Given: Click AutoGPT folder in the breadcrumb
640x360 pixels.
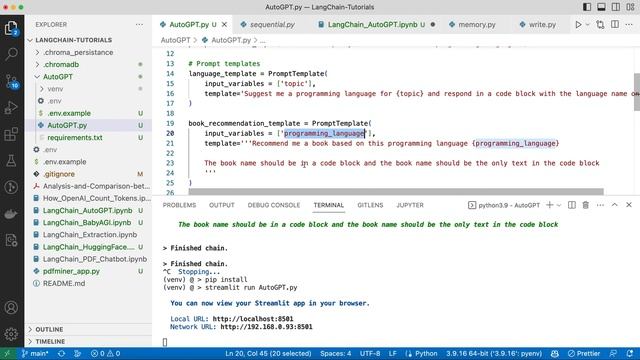Looking at the screenshot, I should (175, 40).
